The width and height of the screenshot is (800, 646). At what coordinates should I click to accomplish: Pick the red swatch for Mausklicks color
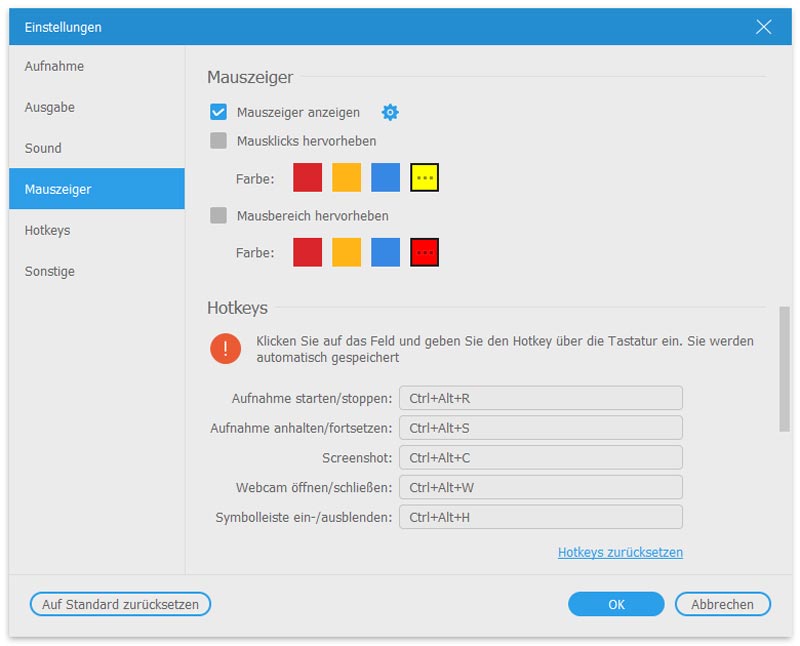307,178
